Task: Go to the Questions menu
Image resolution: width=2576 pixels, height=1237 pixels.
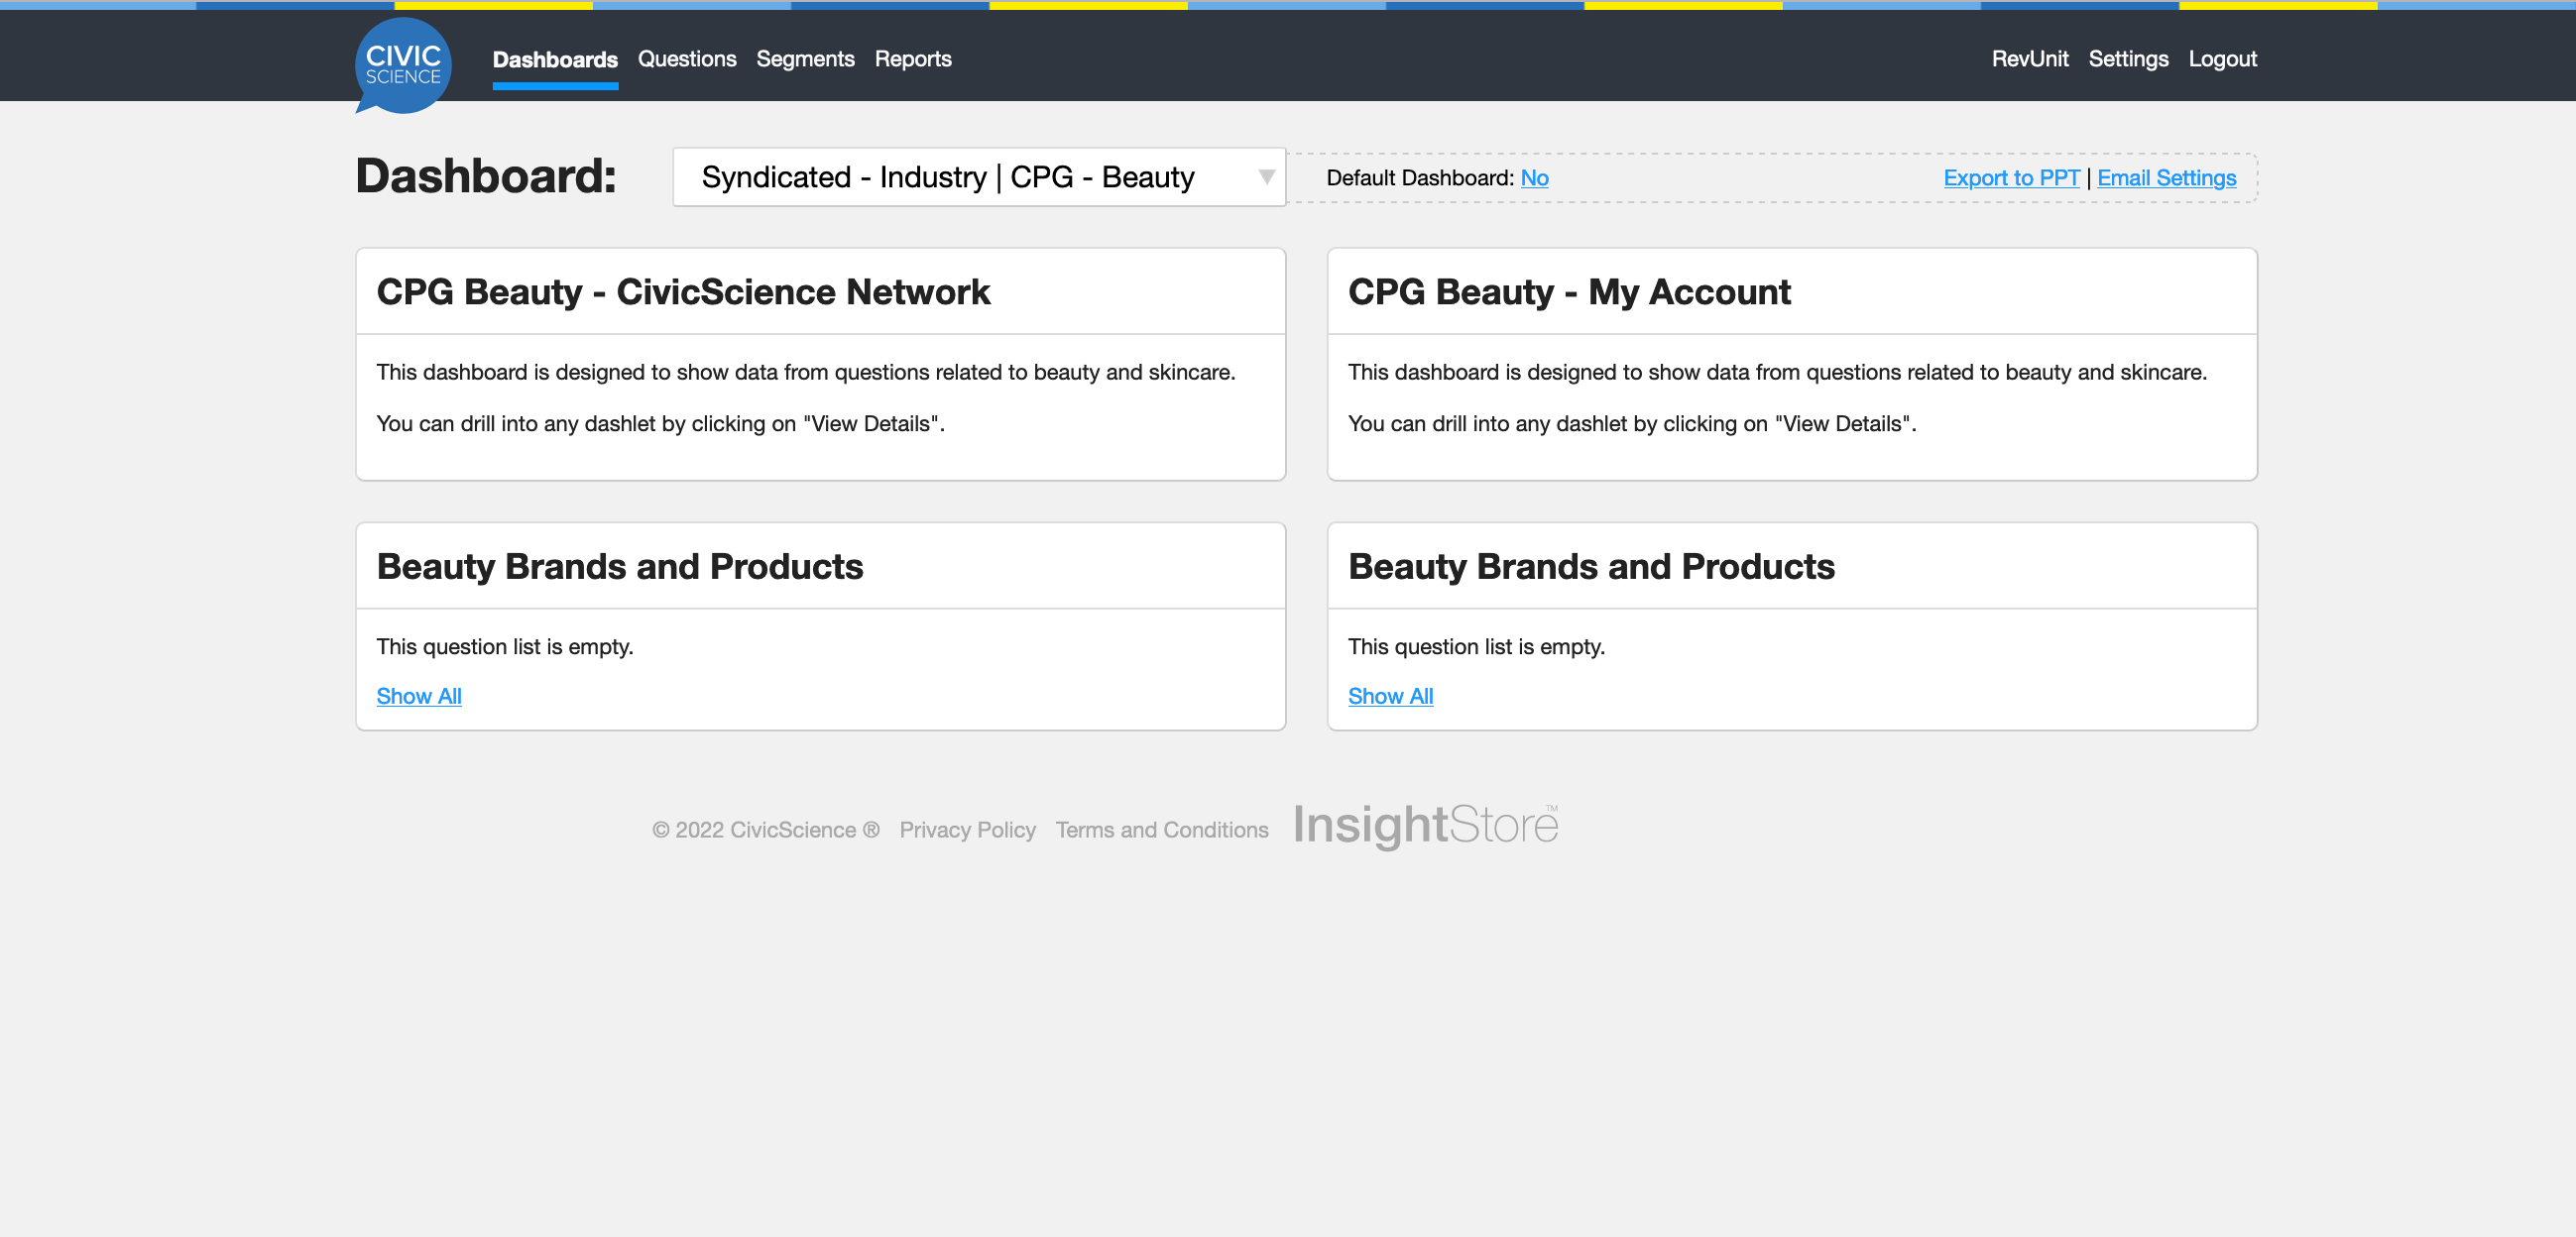Action: [687, 59]
